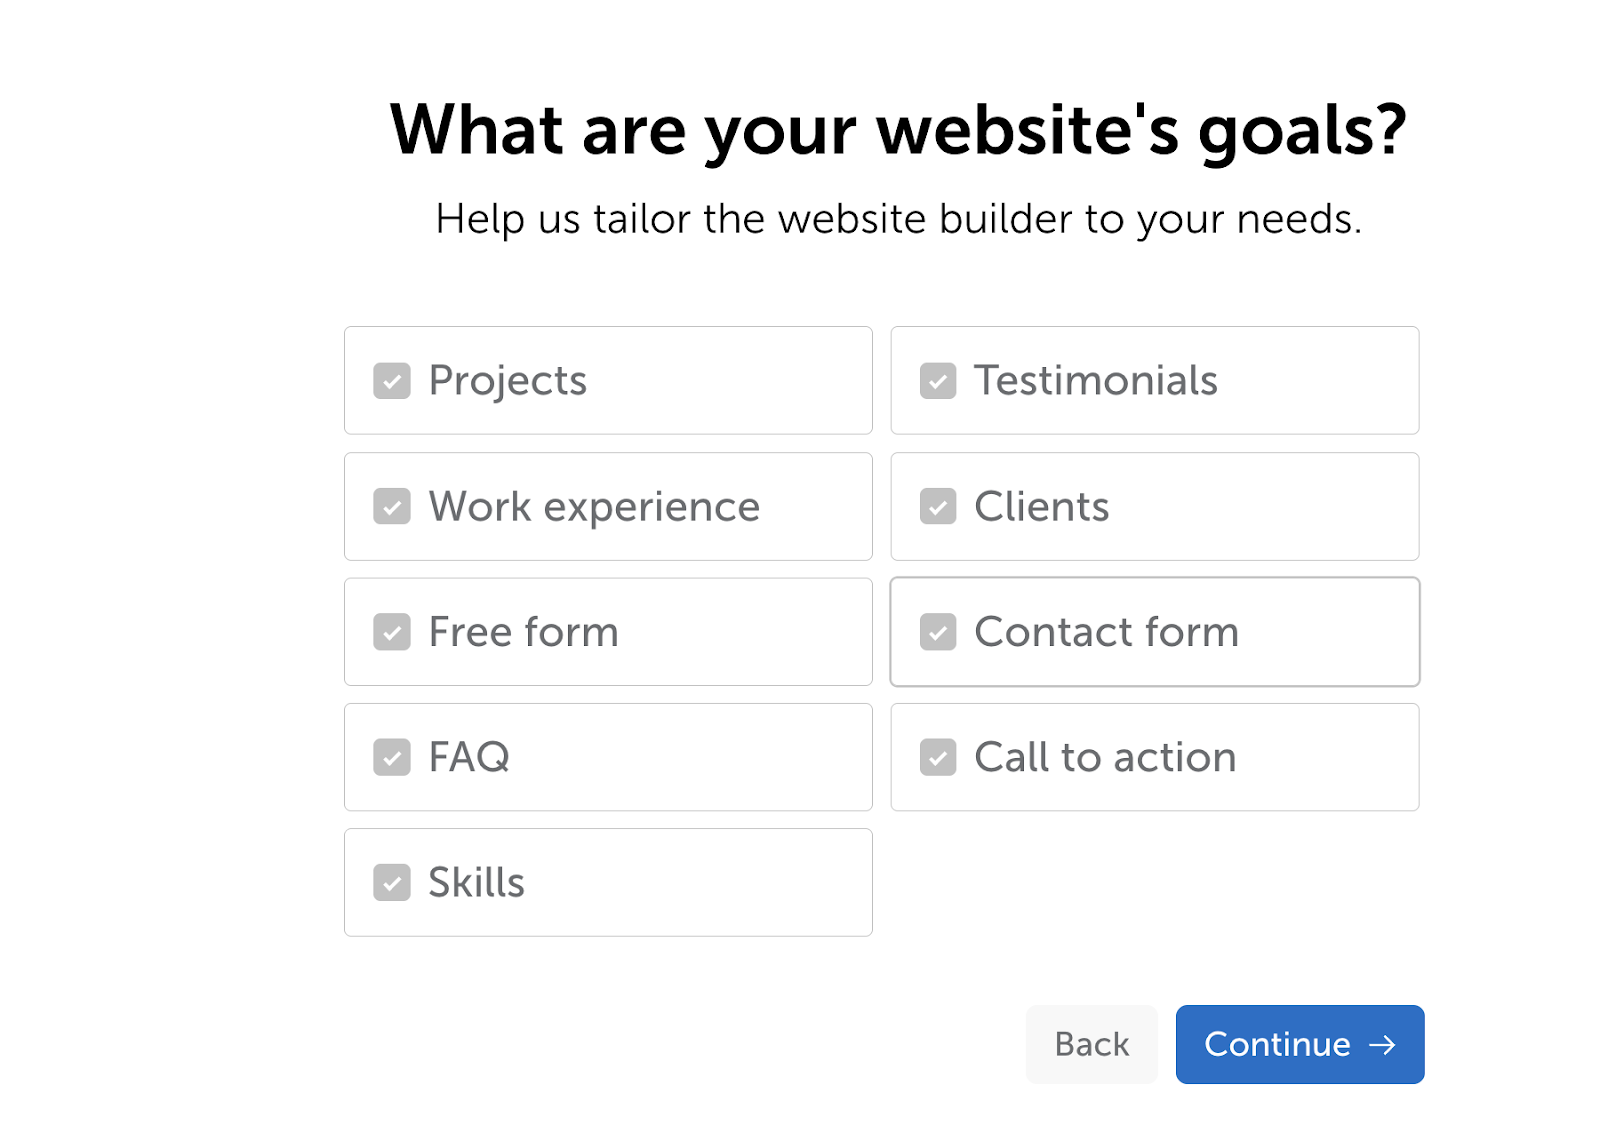
Task: Toggle the FAQ checkbox
Action: point(392,757)
